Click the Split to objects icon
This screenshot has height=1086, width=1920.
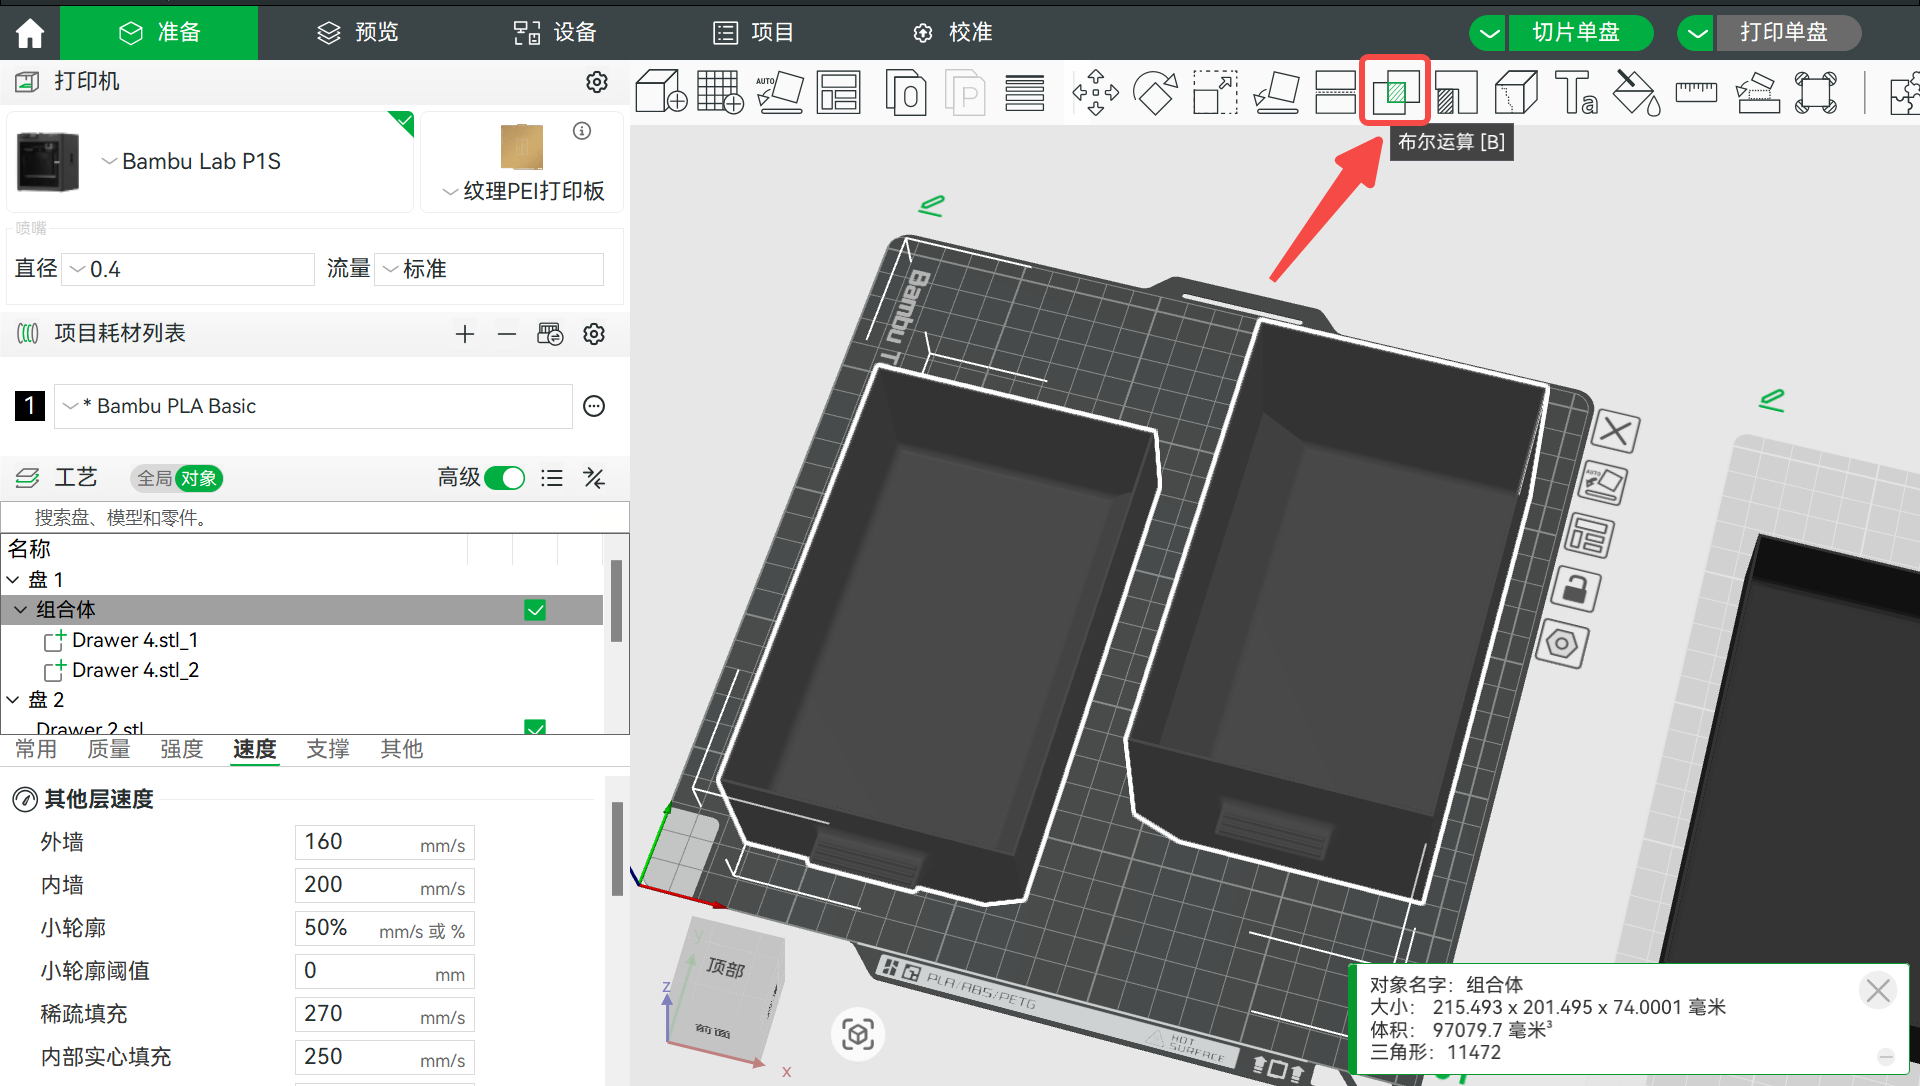[906, 92]
